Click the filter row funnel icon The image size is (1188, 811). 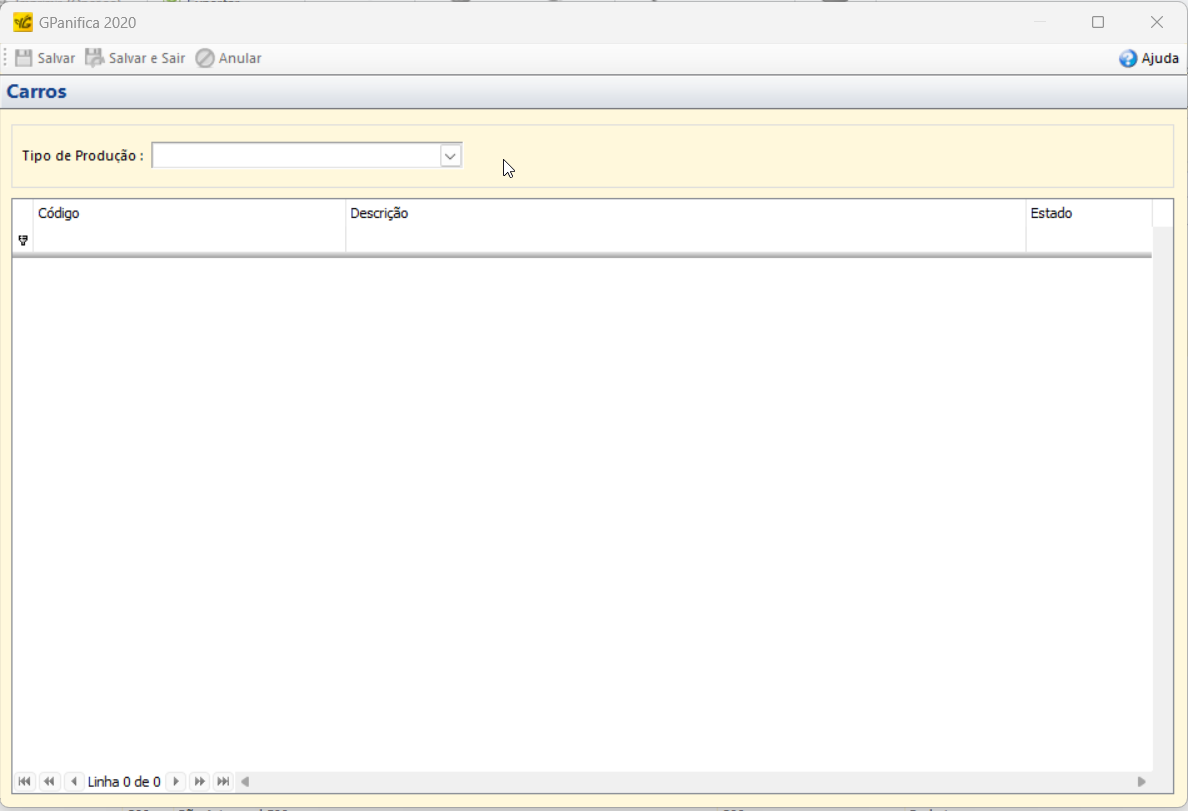pos(23,240)
